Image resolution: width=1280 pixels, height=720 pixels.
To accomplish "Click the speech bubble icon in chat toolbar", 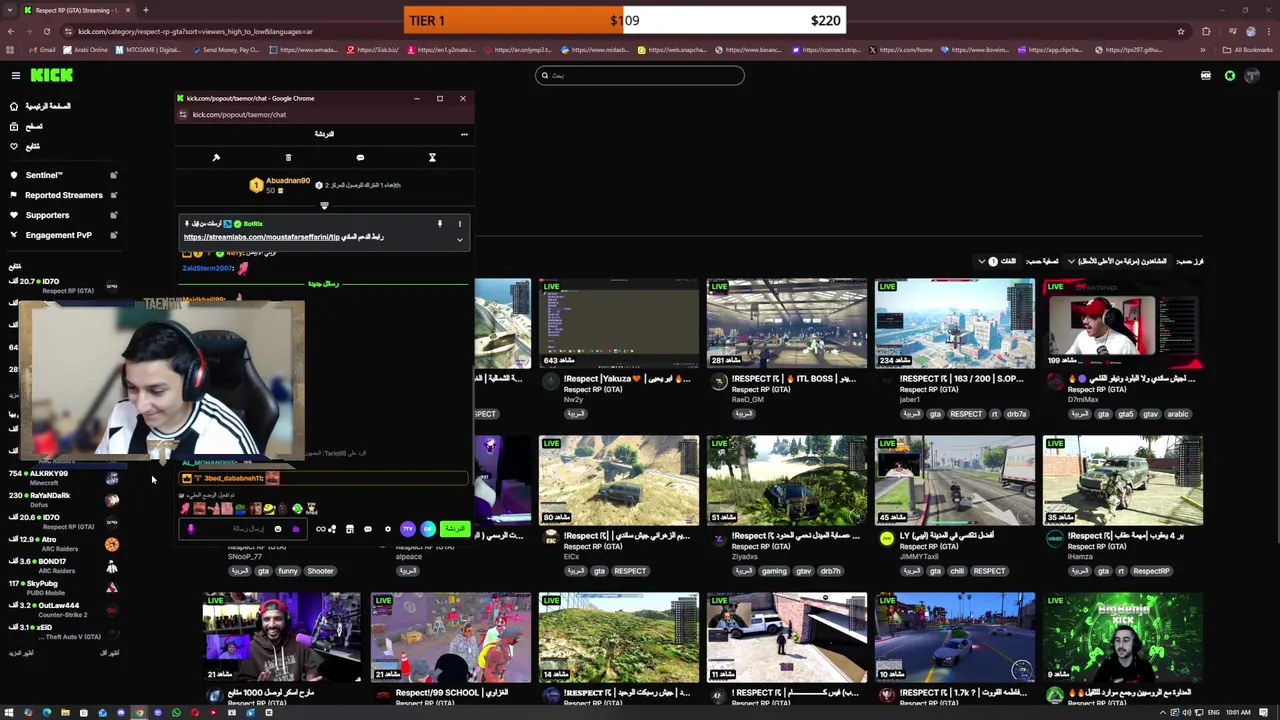I will tap(360, 157).
